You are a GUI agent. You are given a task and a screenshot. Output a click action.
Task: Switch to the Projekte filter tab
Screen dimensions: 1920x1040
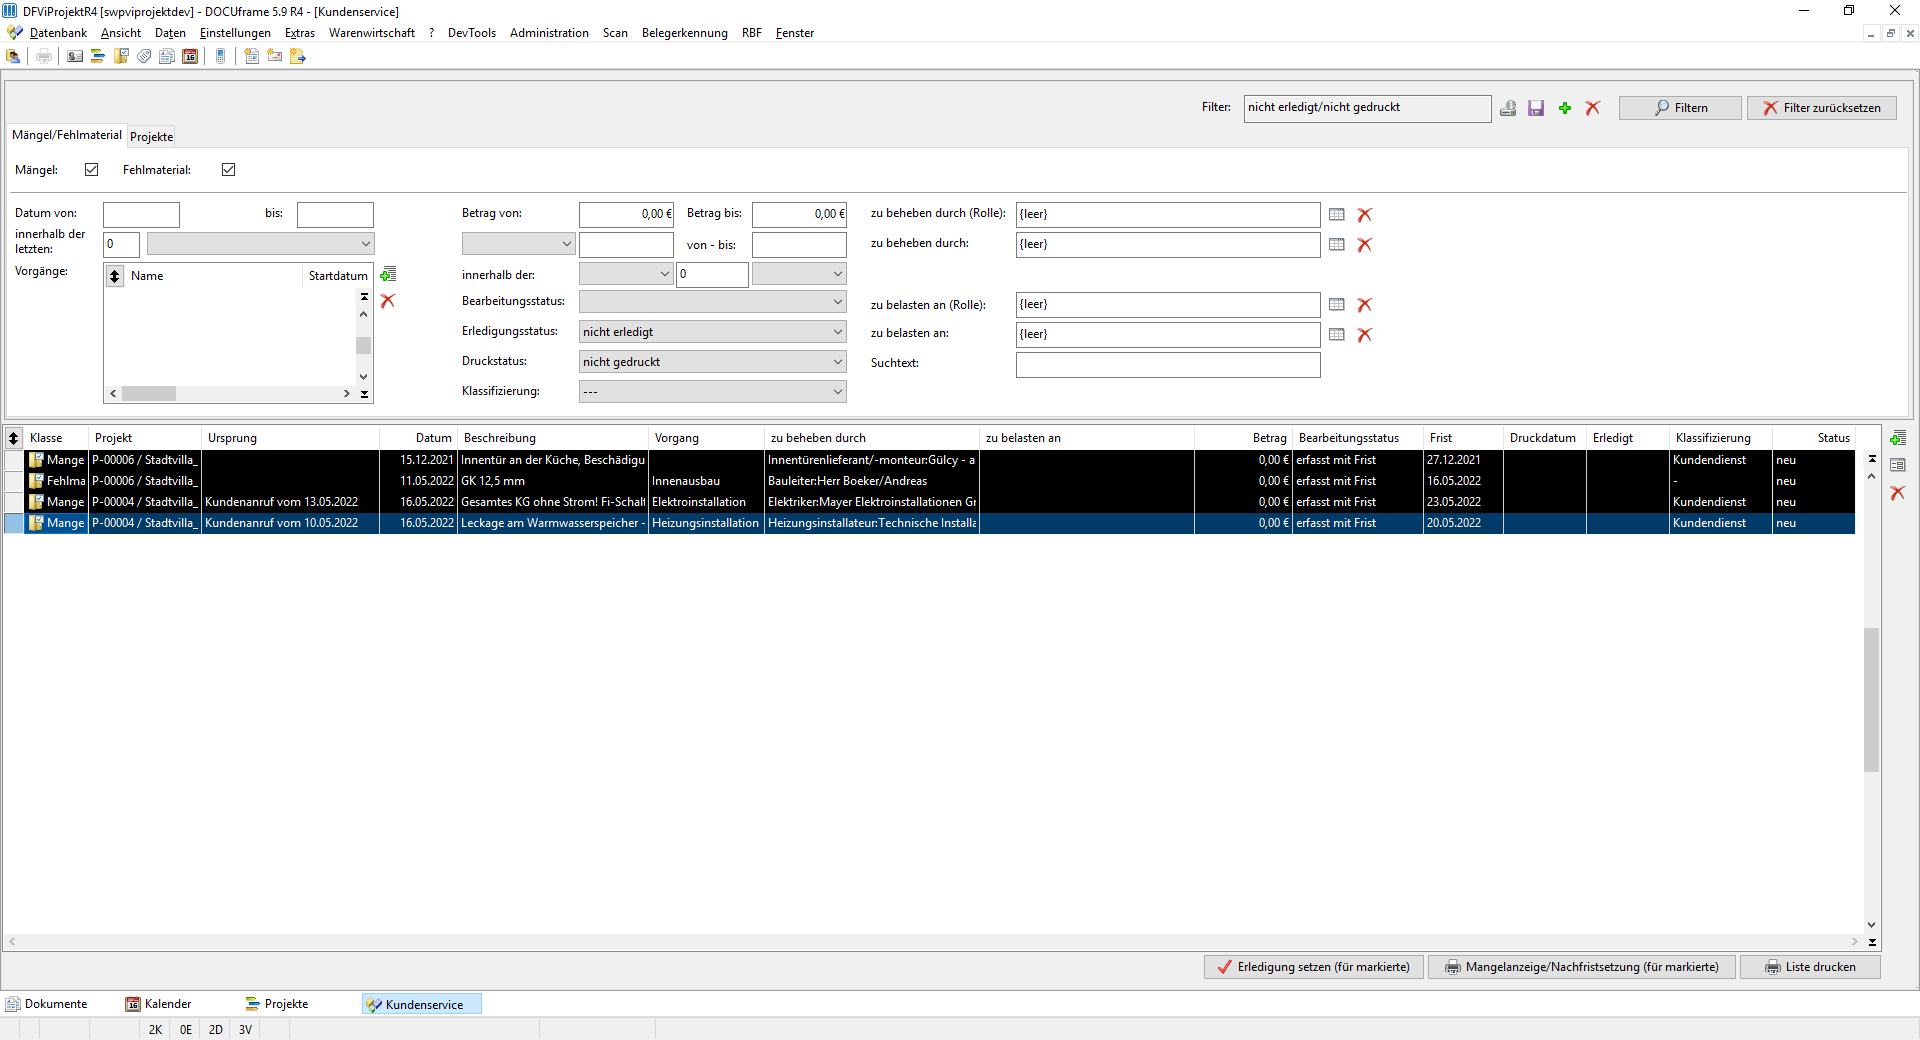pos(151,137)
